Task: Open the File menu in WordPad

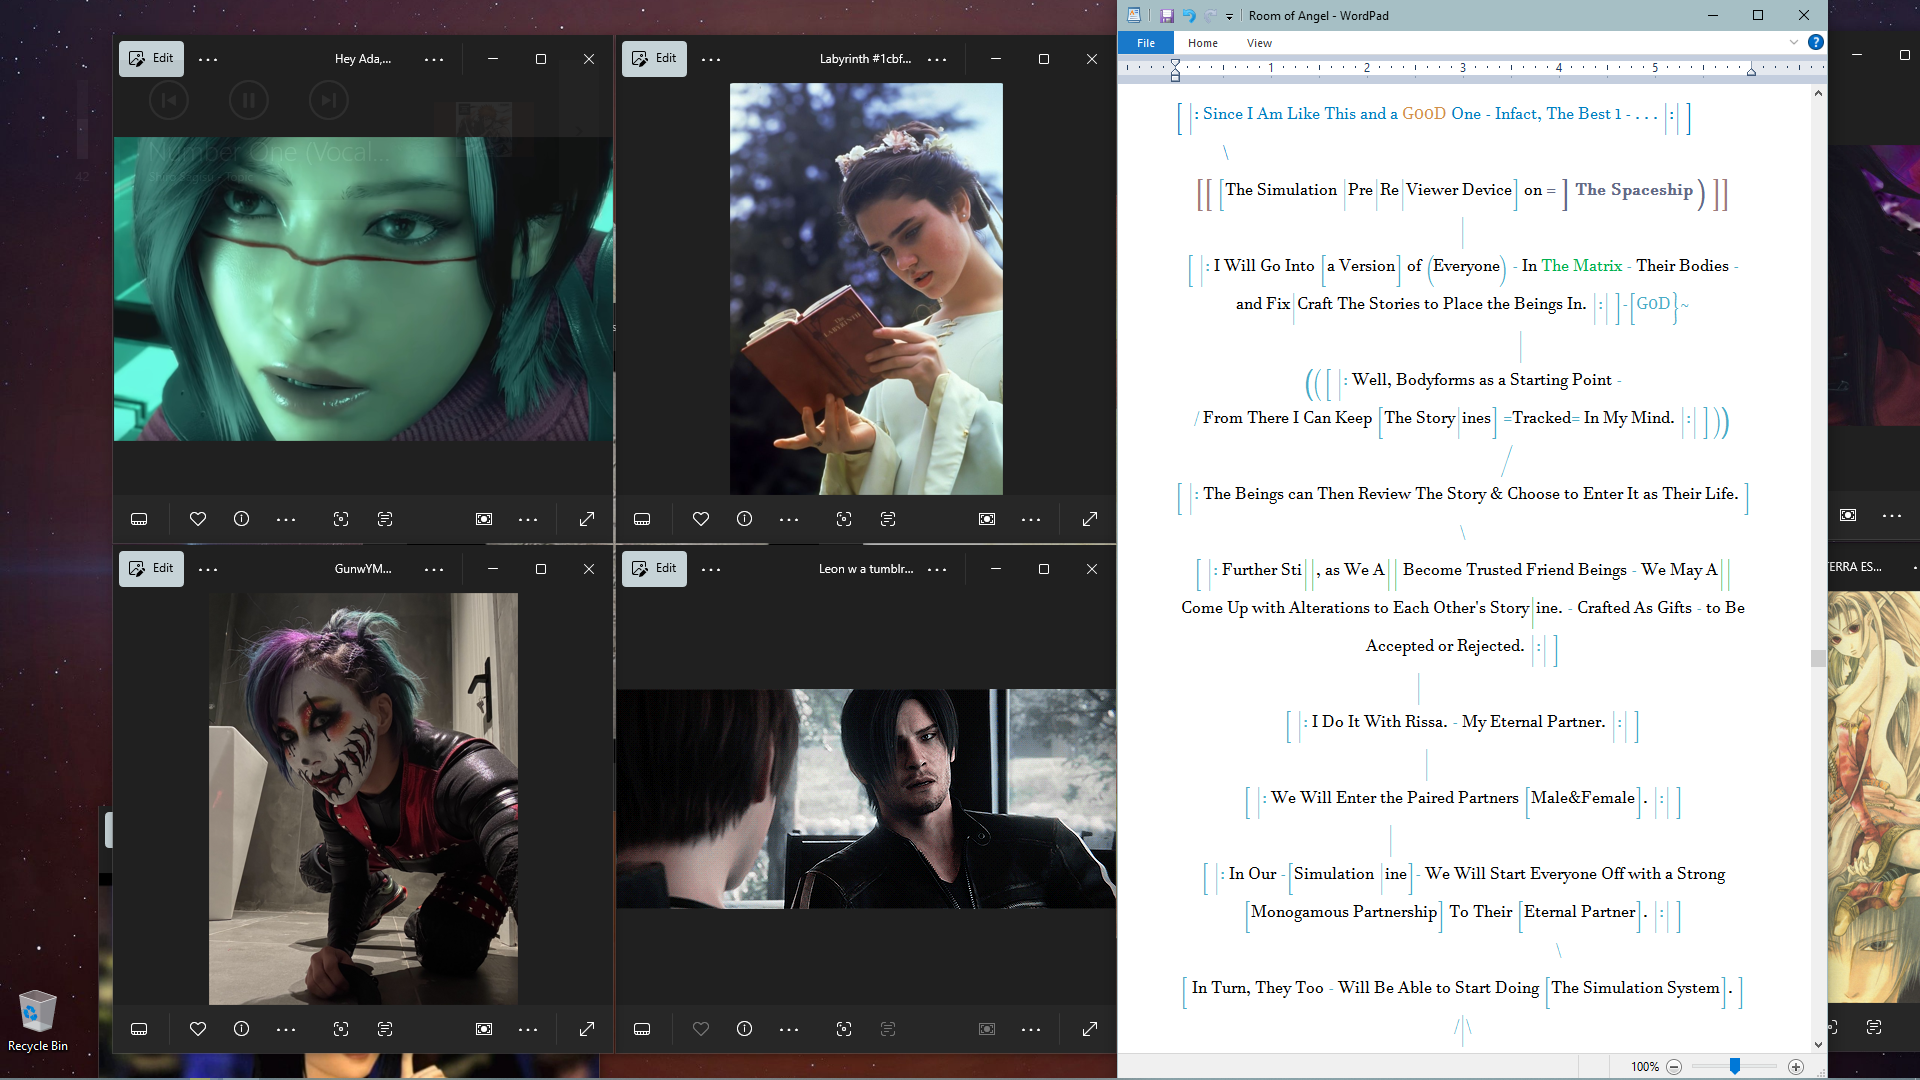Action: point(1146,43)
